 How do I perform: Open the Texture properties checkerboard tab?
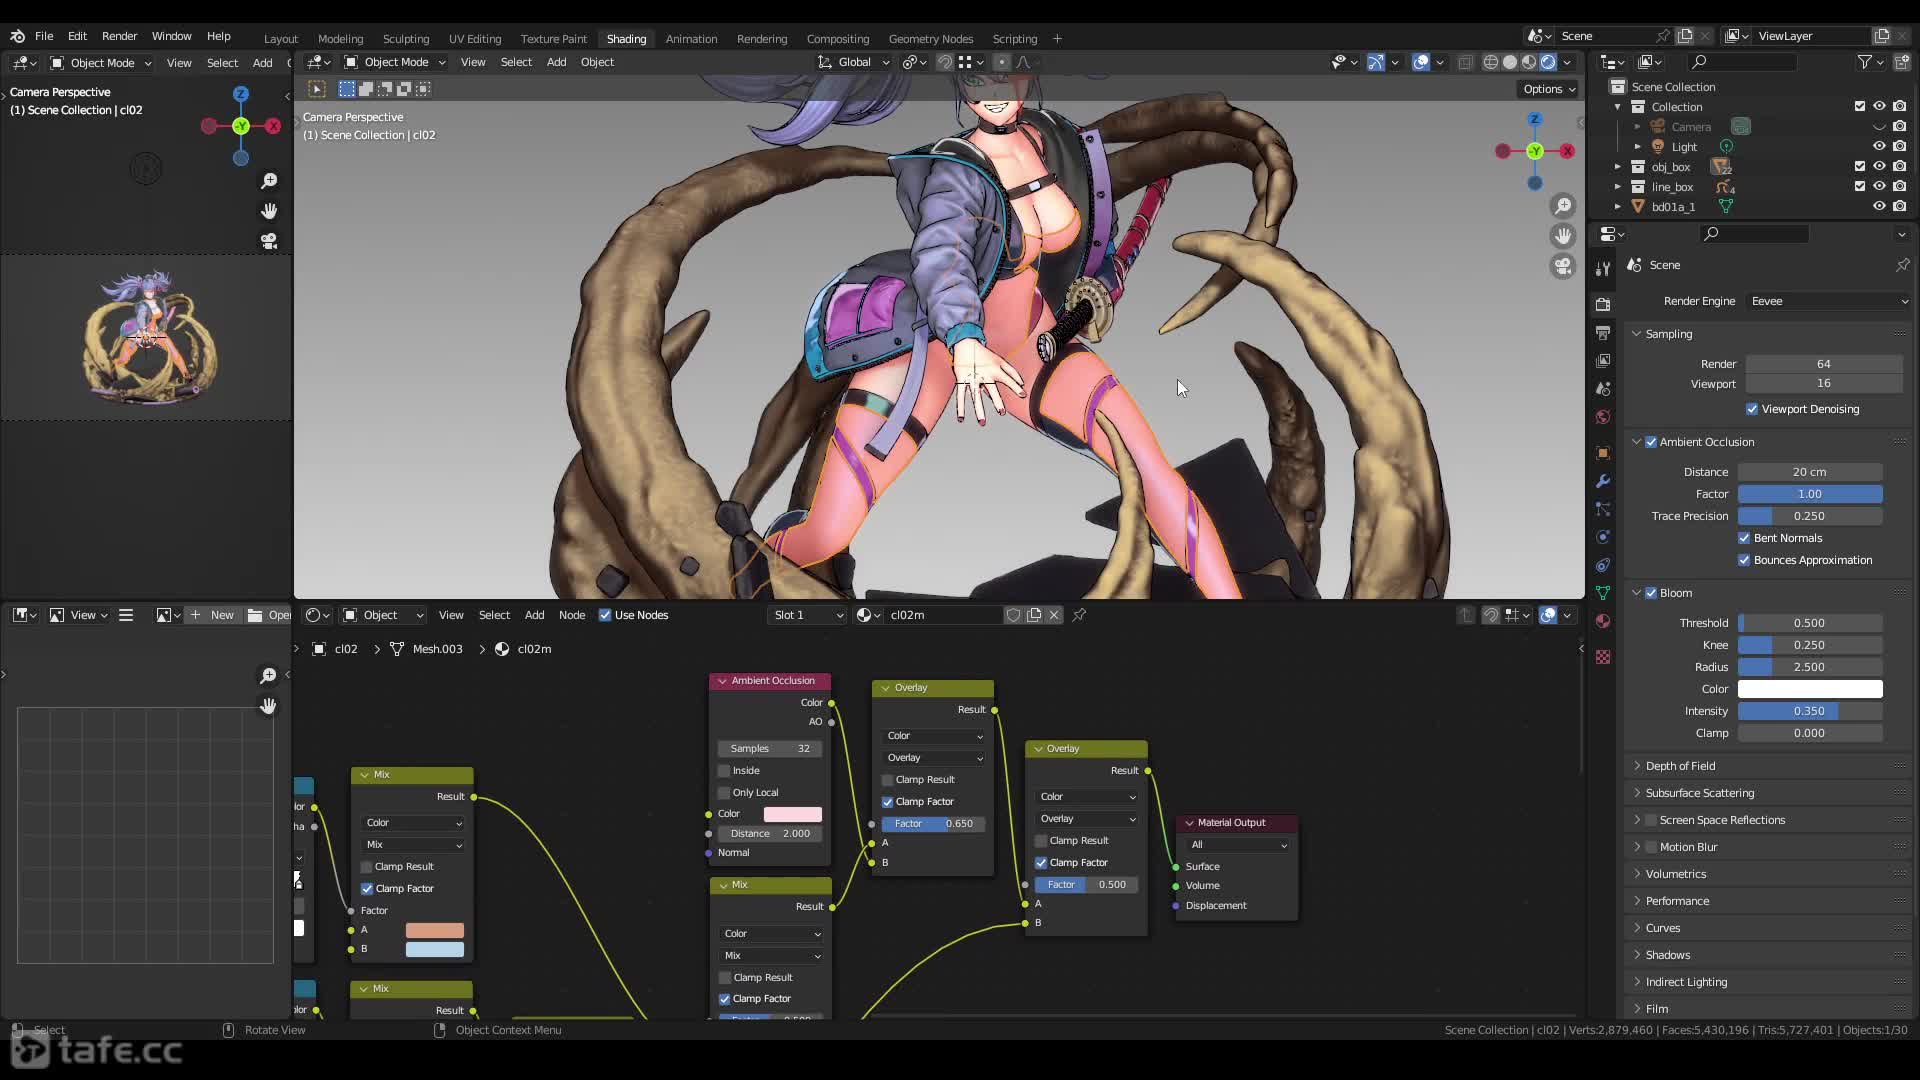point(1603,657)
